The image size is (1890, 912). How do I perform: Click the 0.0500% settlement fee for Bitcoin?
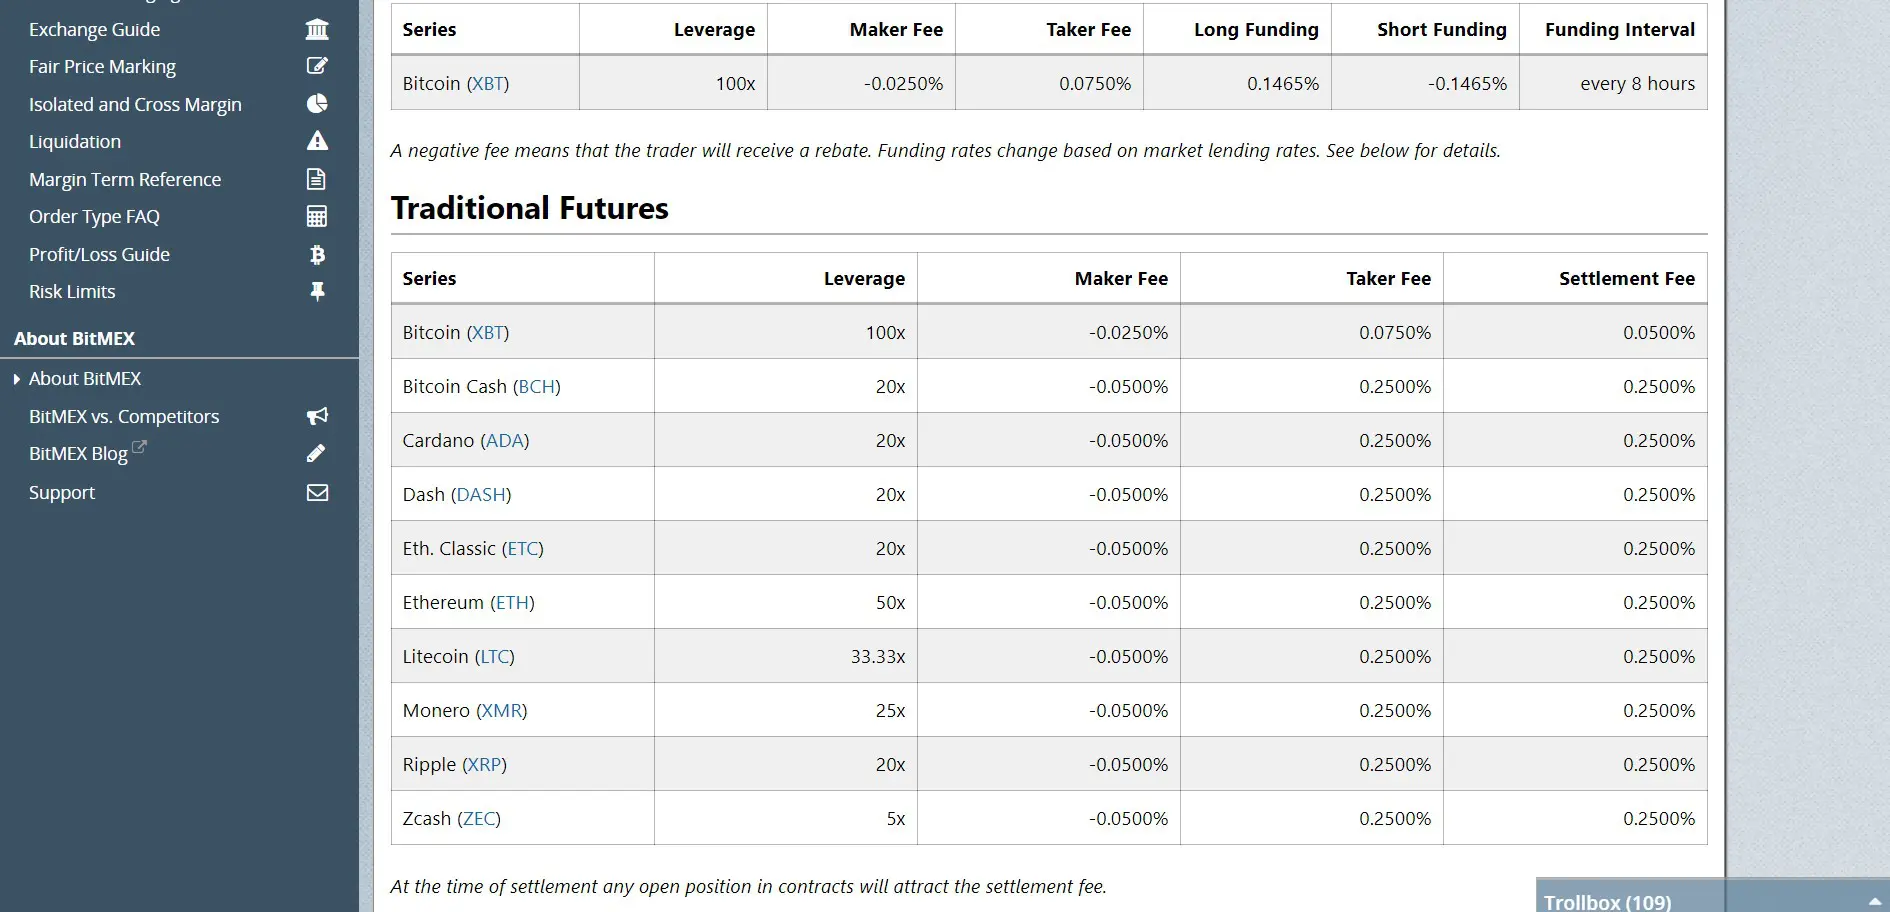(x=1659, y=332)
